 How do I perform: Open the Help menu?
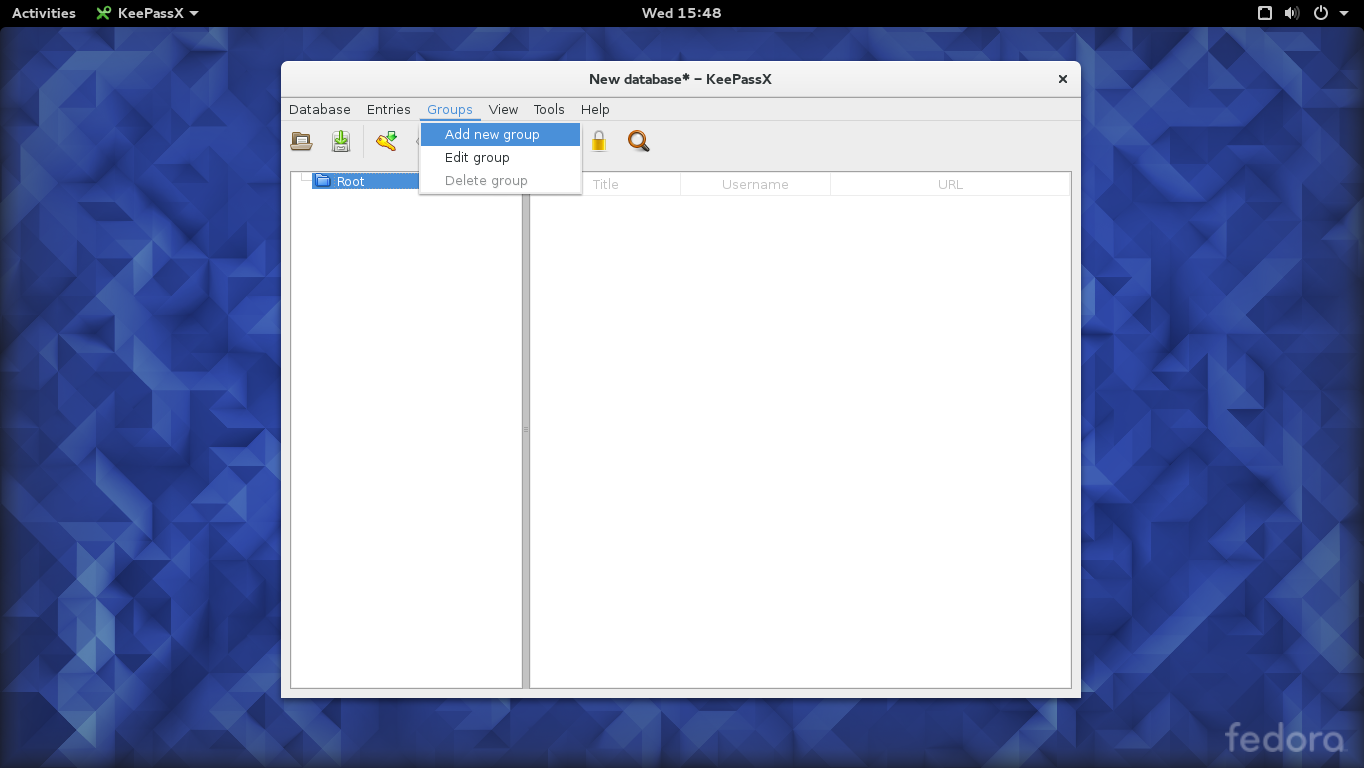595,109
